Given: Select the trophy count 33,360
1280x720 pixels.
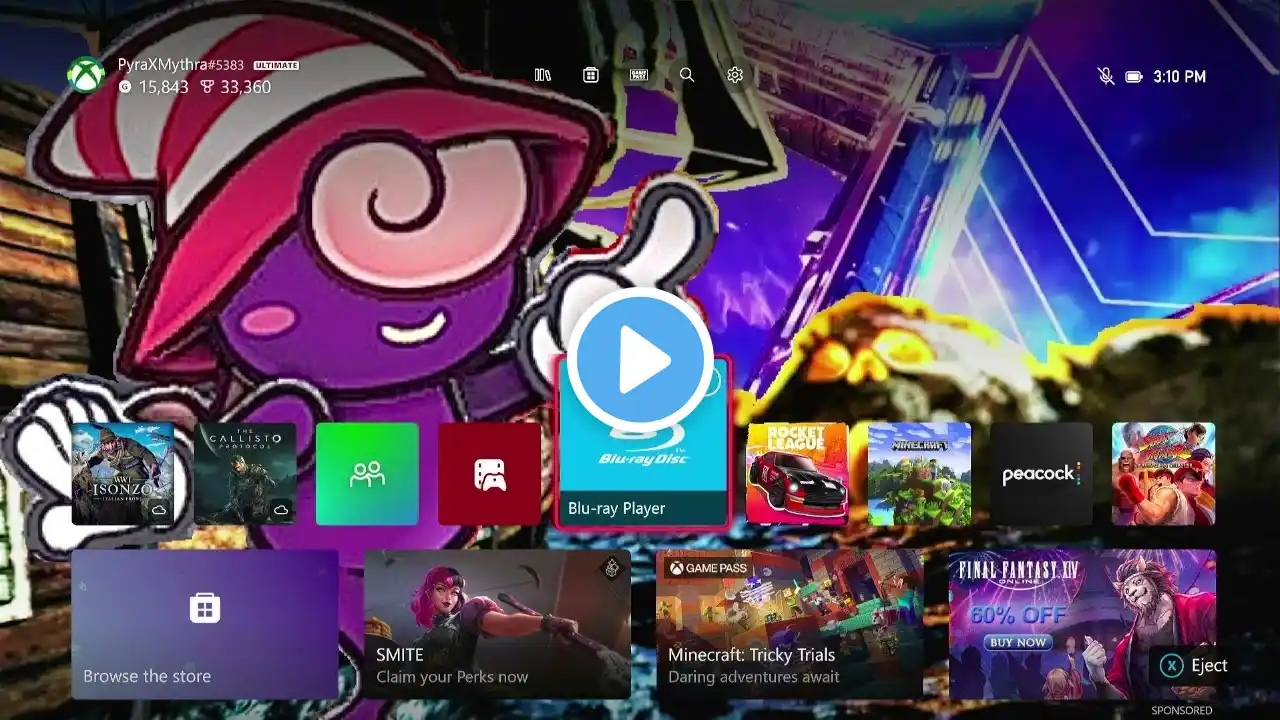Looking at the screenshot, I should 246,87.
